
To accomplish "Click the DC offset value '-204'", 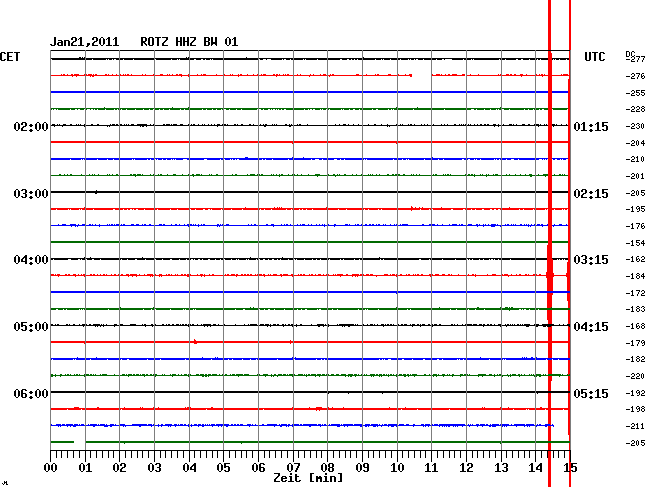I will tap(635, 143).
